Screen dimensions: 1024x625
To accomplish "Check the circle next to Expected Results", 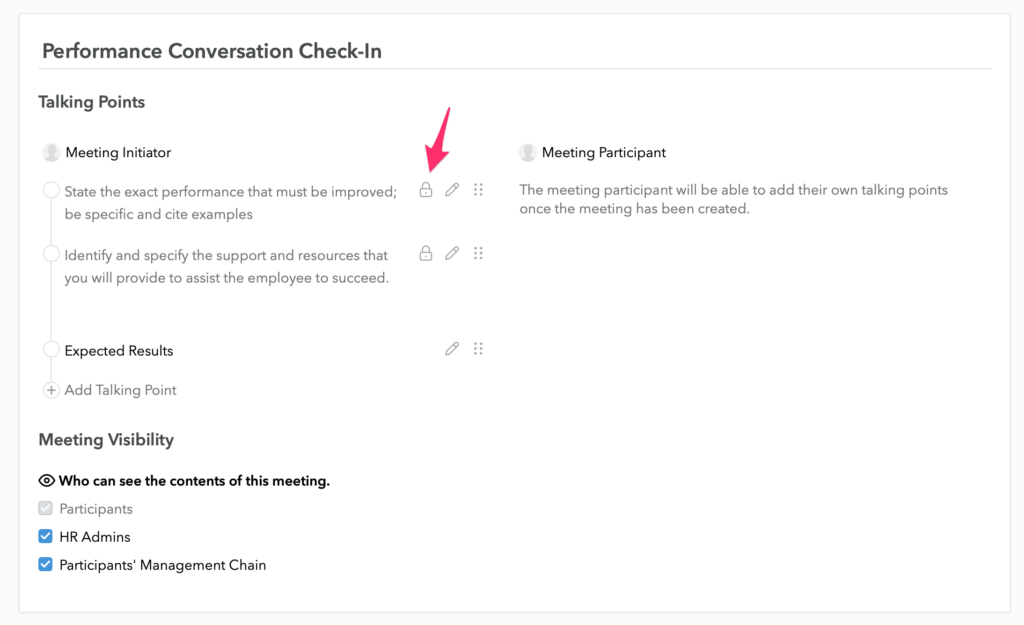I will pos(51,349).
